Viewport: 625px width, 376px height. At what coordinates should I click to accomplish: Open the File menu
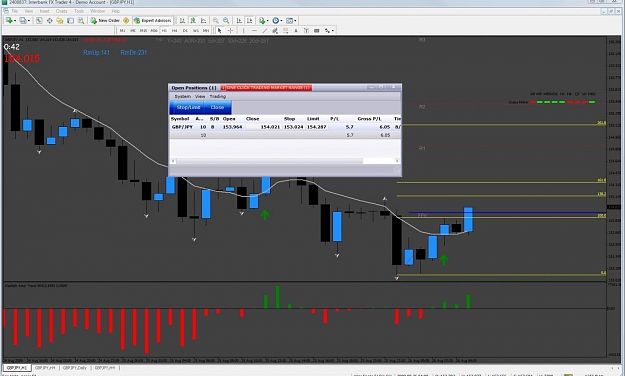(x=15, y=11)
